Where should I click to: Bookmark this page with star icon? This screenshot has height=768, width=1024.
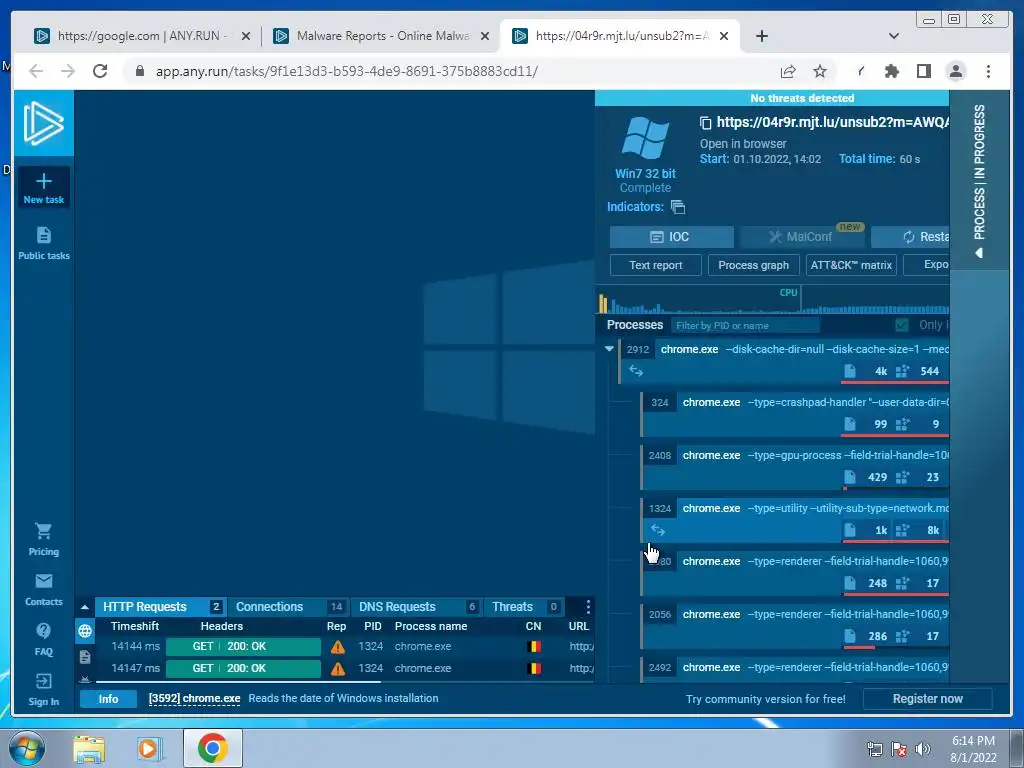pos(820,71)
